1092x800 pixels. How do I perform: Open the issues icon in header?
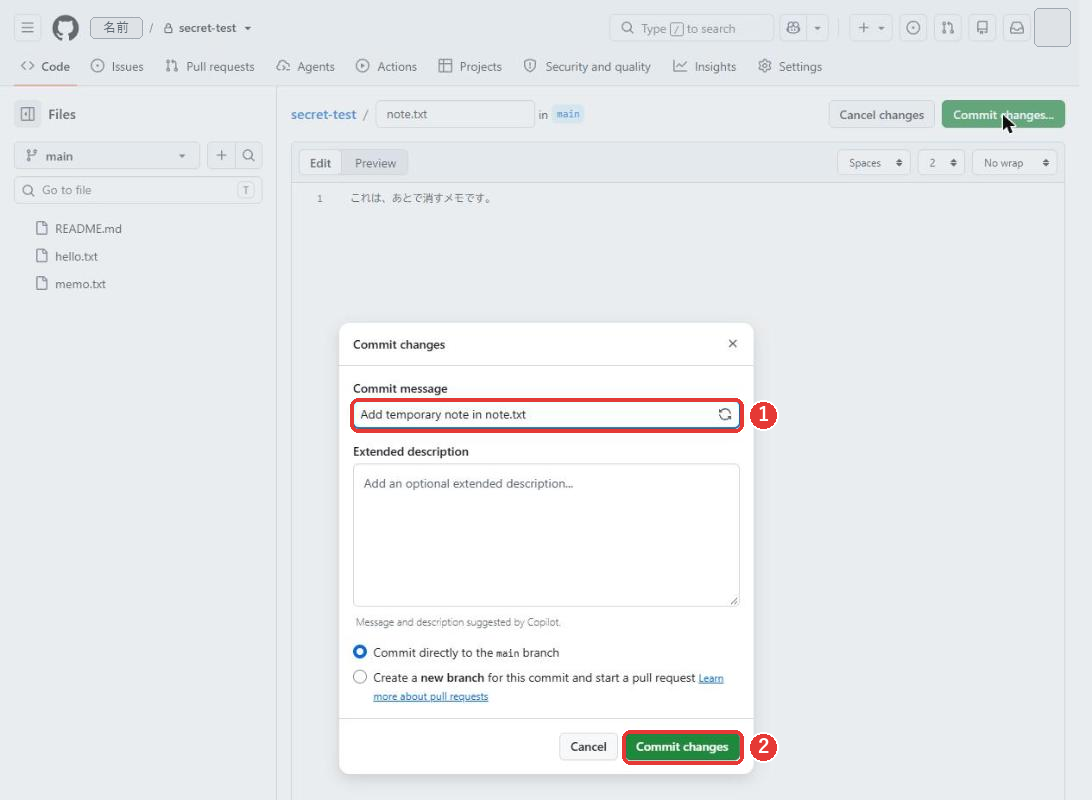(x=913, y=28)
